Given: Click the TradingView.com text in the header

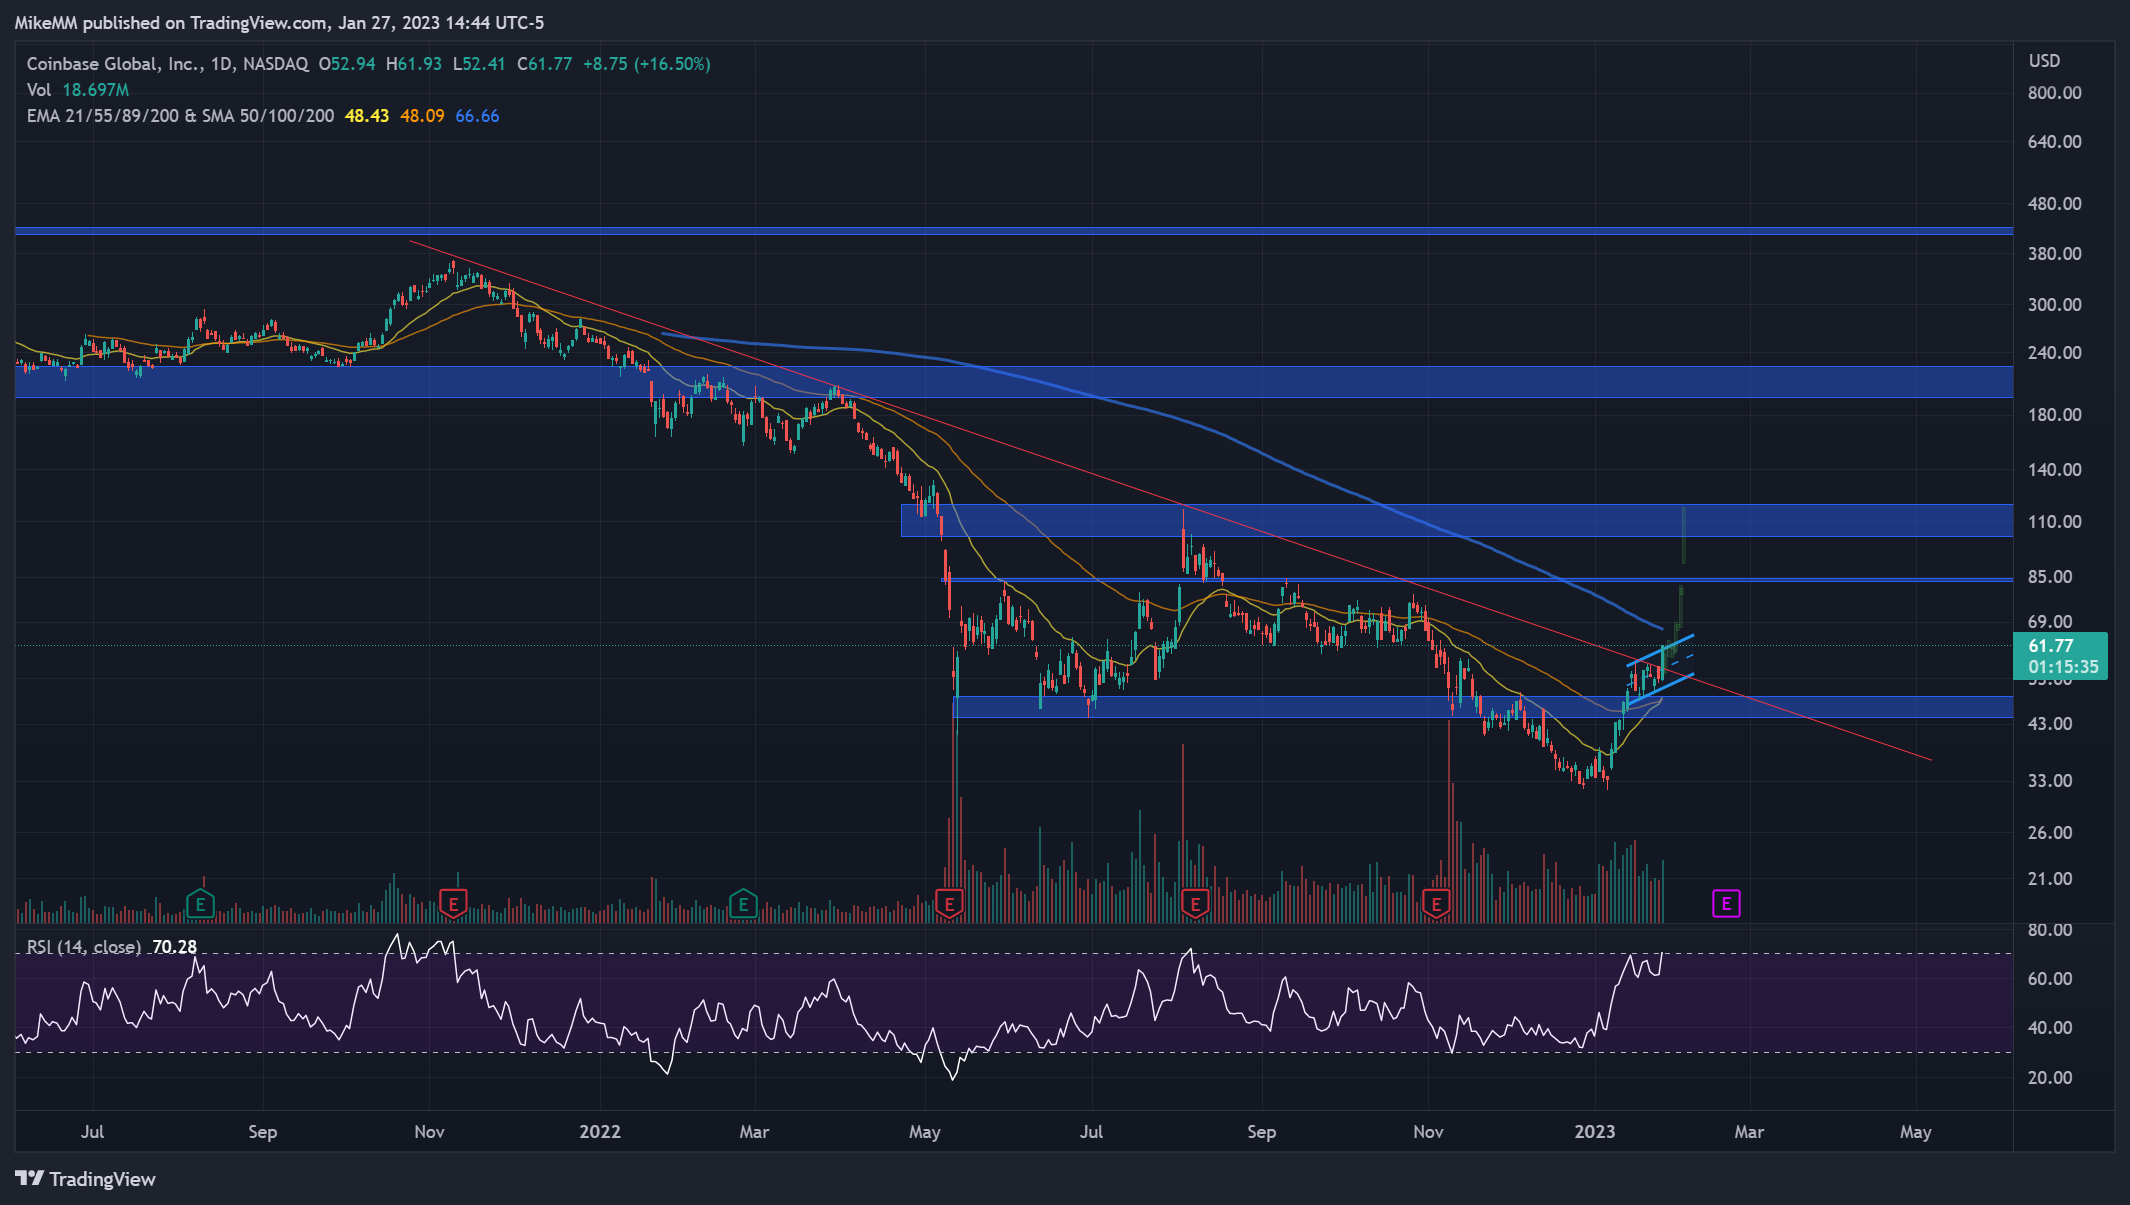Looking at the screenshot, I should click(258, 23).
